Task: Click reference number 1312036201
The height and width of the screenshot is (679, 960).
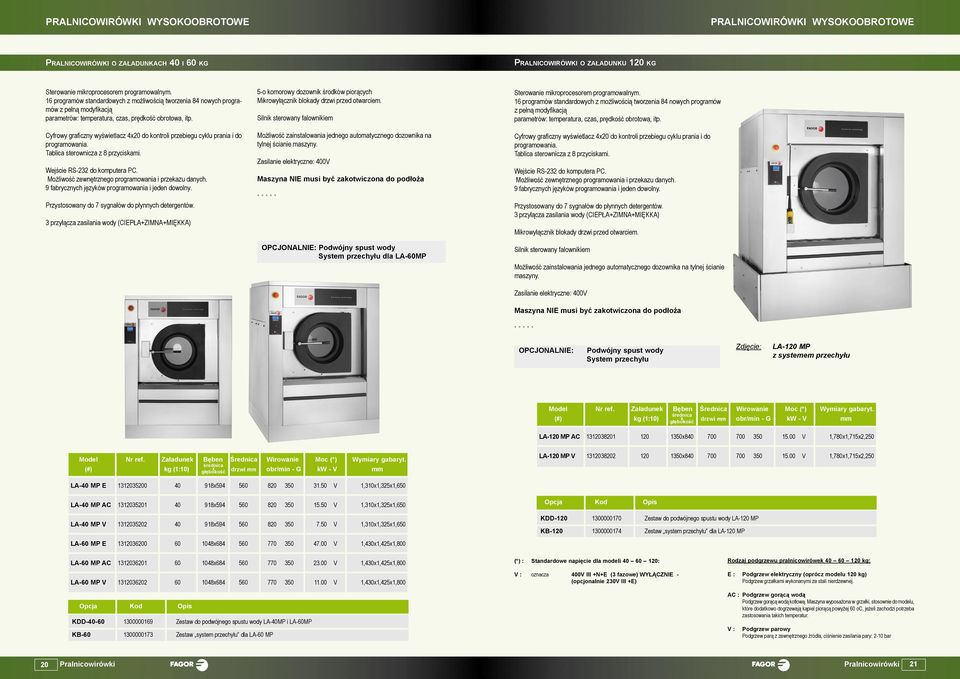Action: click(x=132, y=563)
